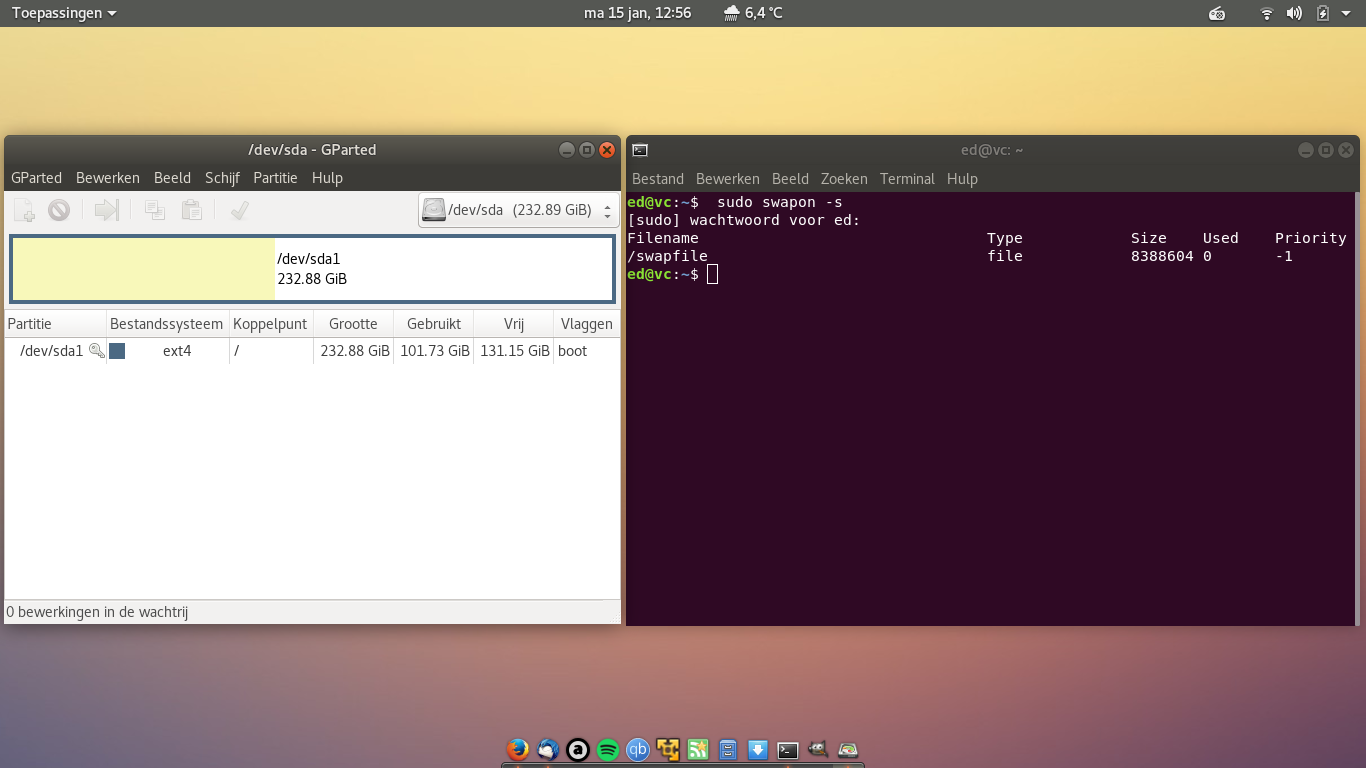Viewport: 1366px width, 768px height.
Task: Open the GParted menu in GParted
Action: 36,178
